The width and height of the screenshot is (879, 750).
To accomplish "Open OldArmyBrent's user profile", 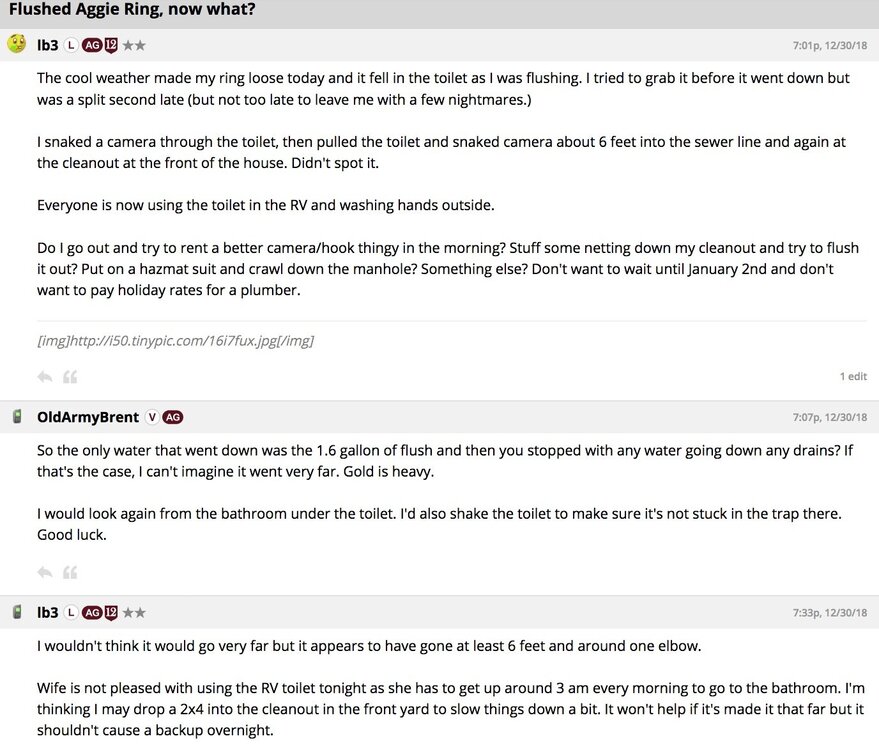I will coord(88,417).
